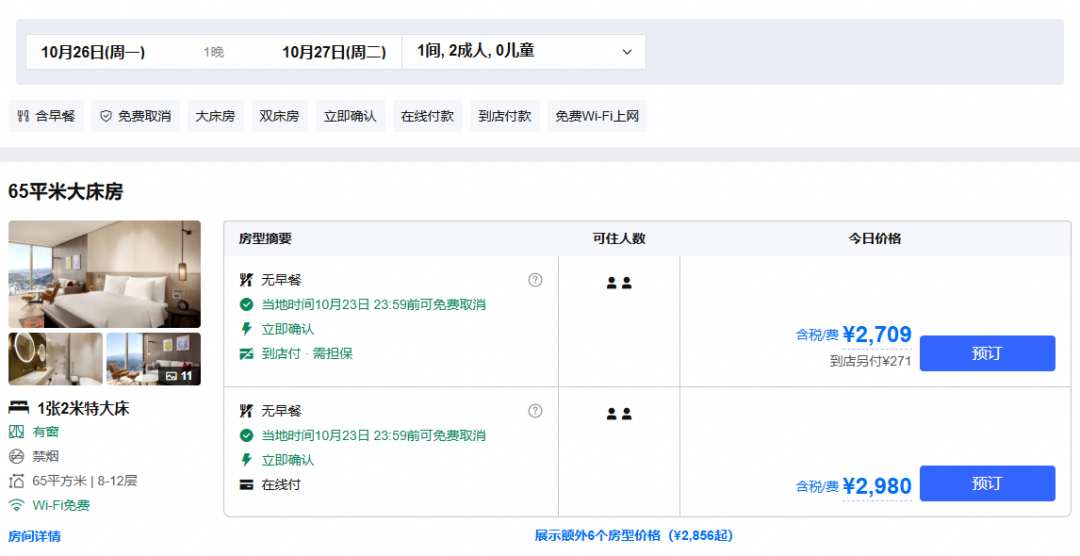Open the 房间详情 link
The image size is (1080, 556).
34,536
